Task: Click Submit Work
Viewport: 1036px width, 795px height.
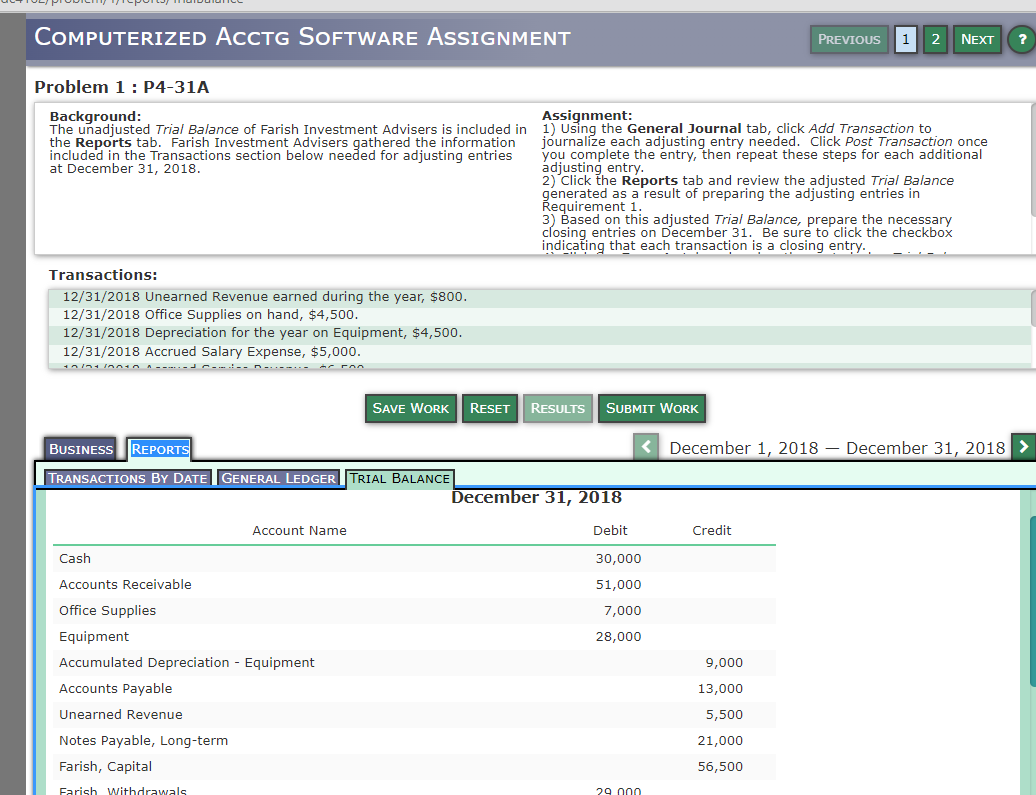Action: pos(651,408)
